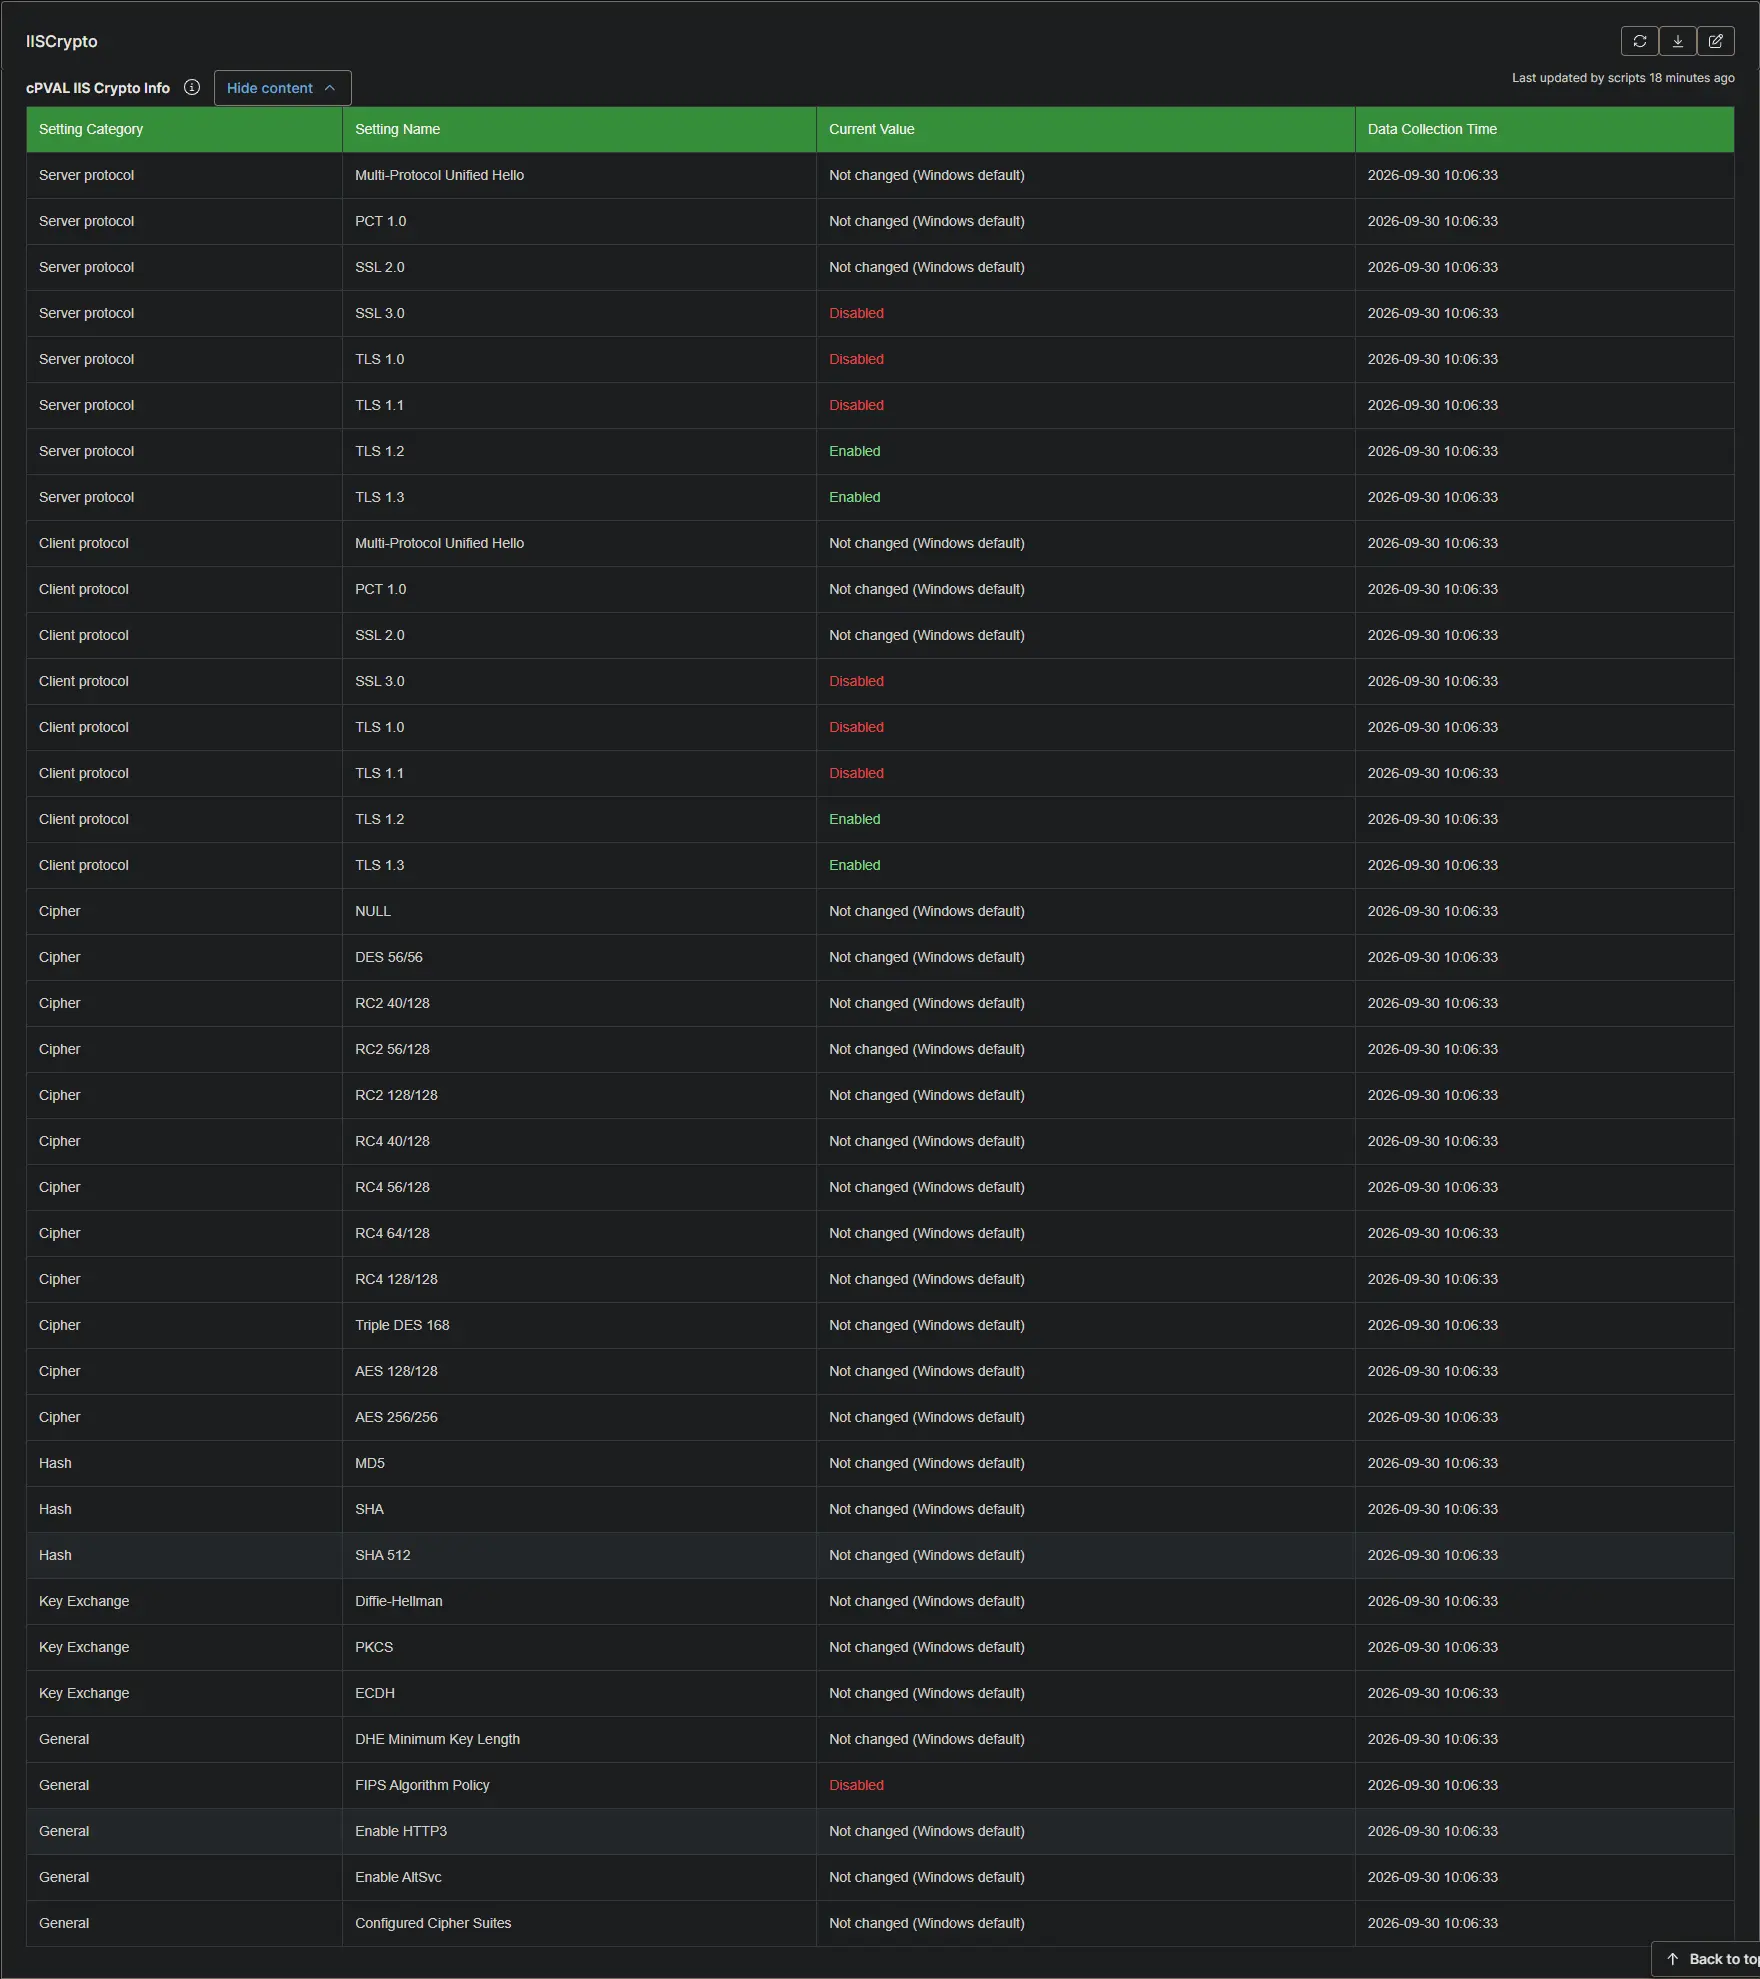Click the Client protocol TLS 1.0 Disabled value
The width and height of the screenshot is (1760, 1979).
coord(856,727)
